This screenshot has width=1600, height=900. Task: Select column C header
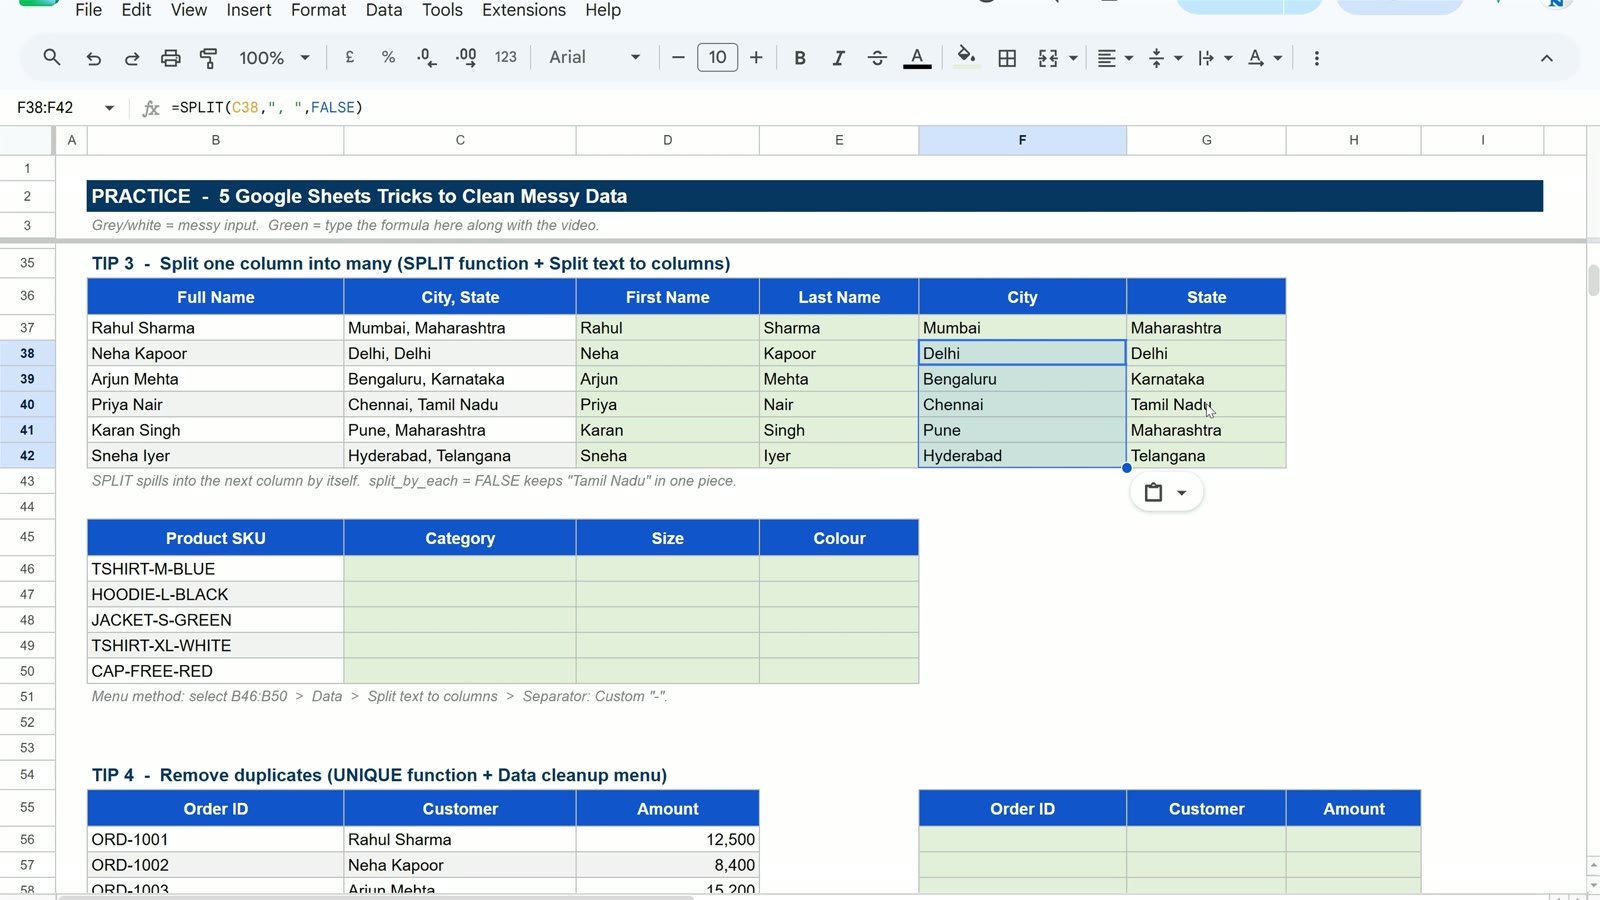[x=460, y=140]
